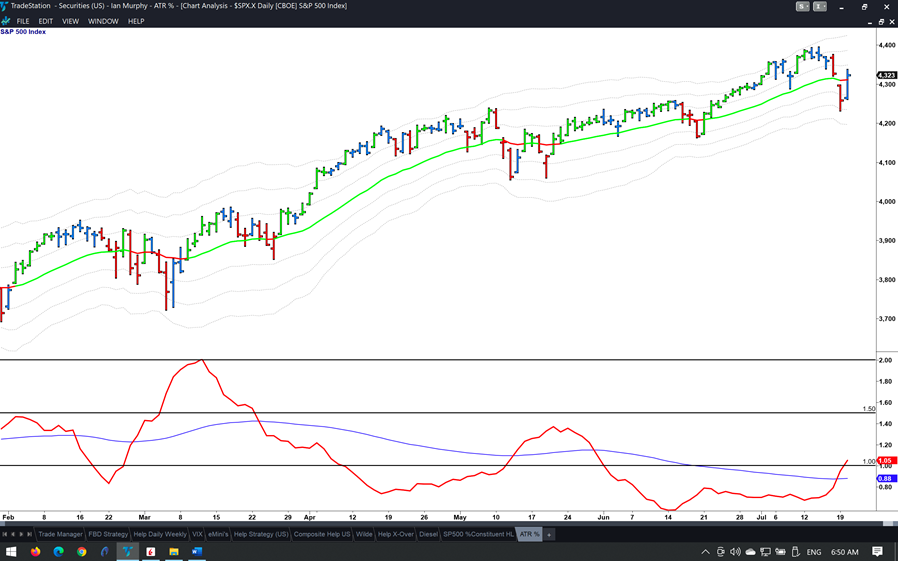Open the ENG language selector
Image resolution: width=898 pixels, height=561 pixels.
pyautogui.click(x=814, y=552)
